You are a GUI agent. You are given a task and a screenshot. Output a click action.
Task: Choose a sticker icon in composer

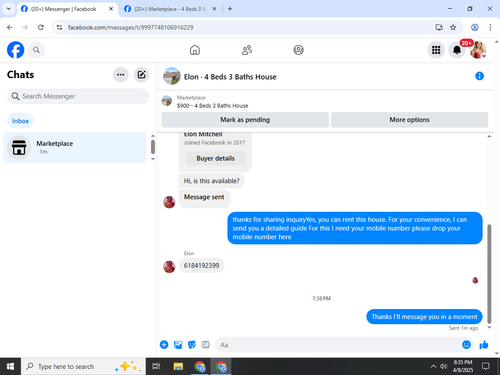tap(192, 345)
